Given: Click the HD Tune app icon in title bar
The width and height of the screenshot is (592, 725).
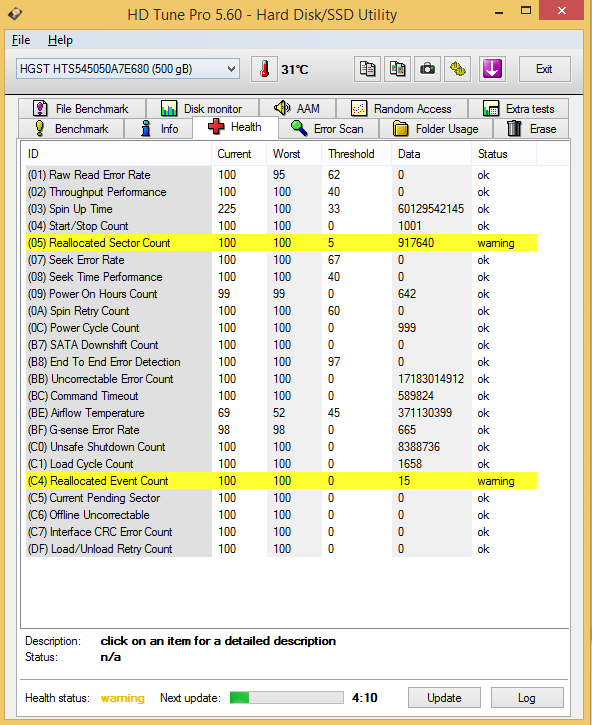Looking at the screenshot, I should click(x=15, y=14).
